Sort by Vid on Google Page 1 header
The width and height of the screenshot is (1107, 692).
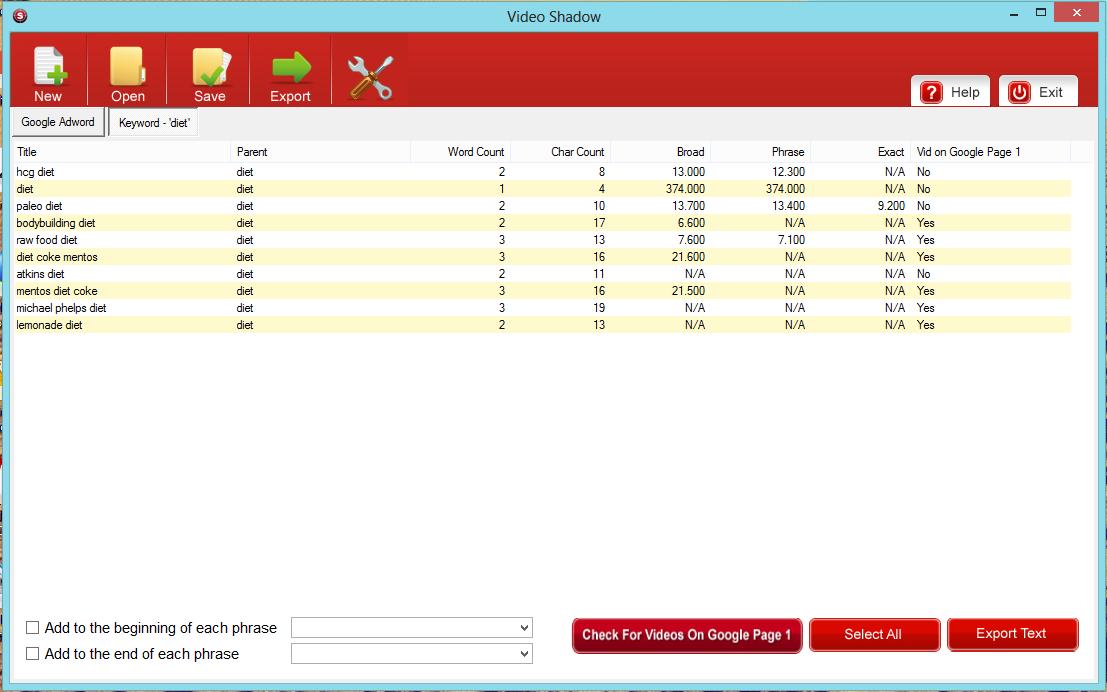[991, 152]
